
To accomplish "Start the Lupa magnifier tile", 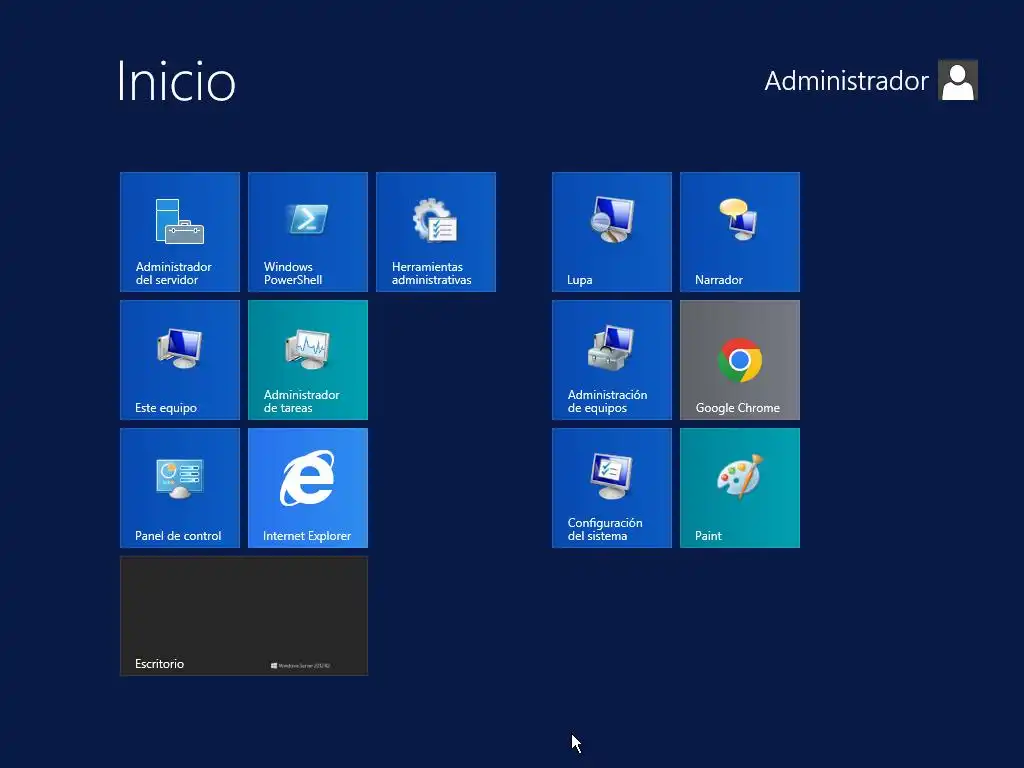I will click(x=611, y=232).
